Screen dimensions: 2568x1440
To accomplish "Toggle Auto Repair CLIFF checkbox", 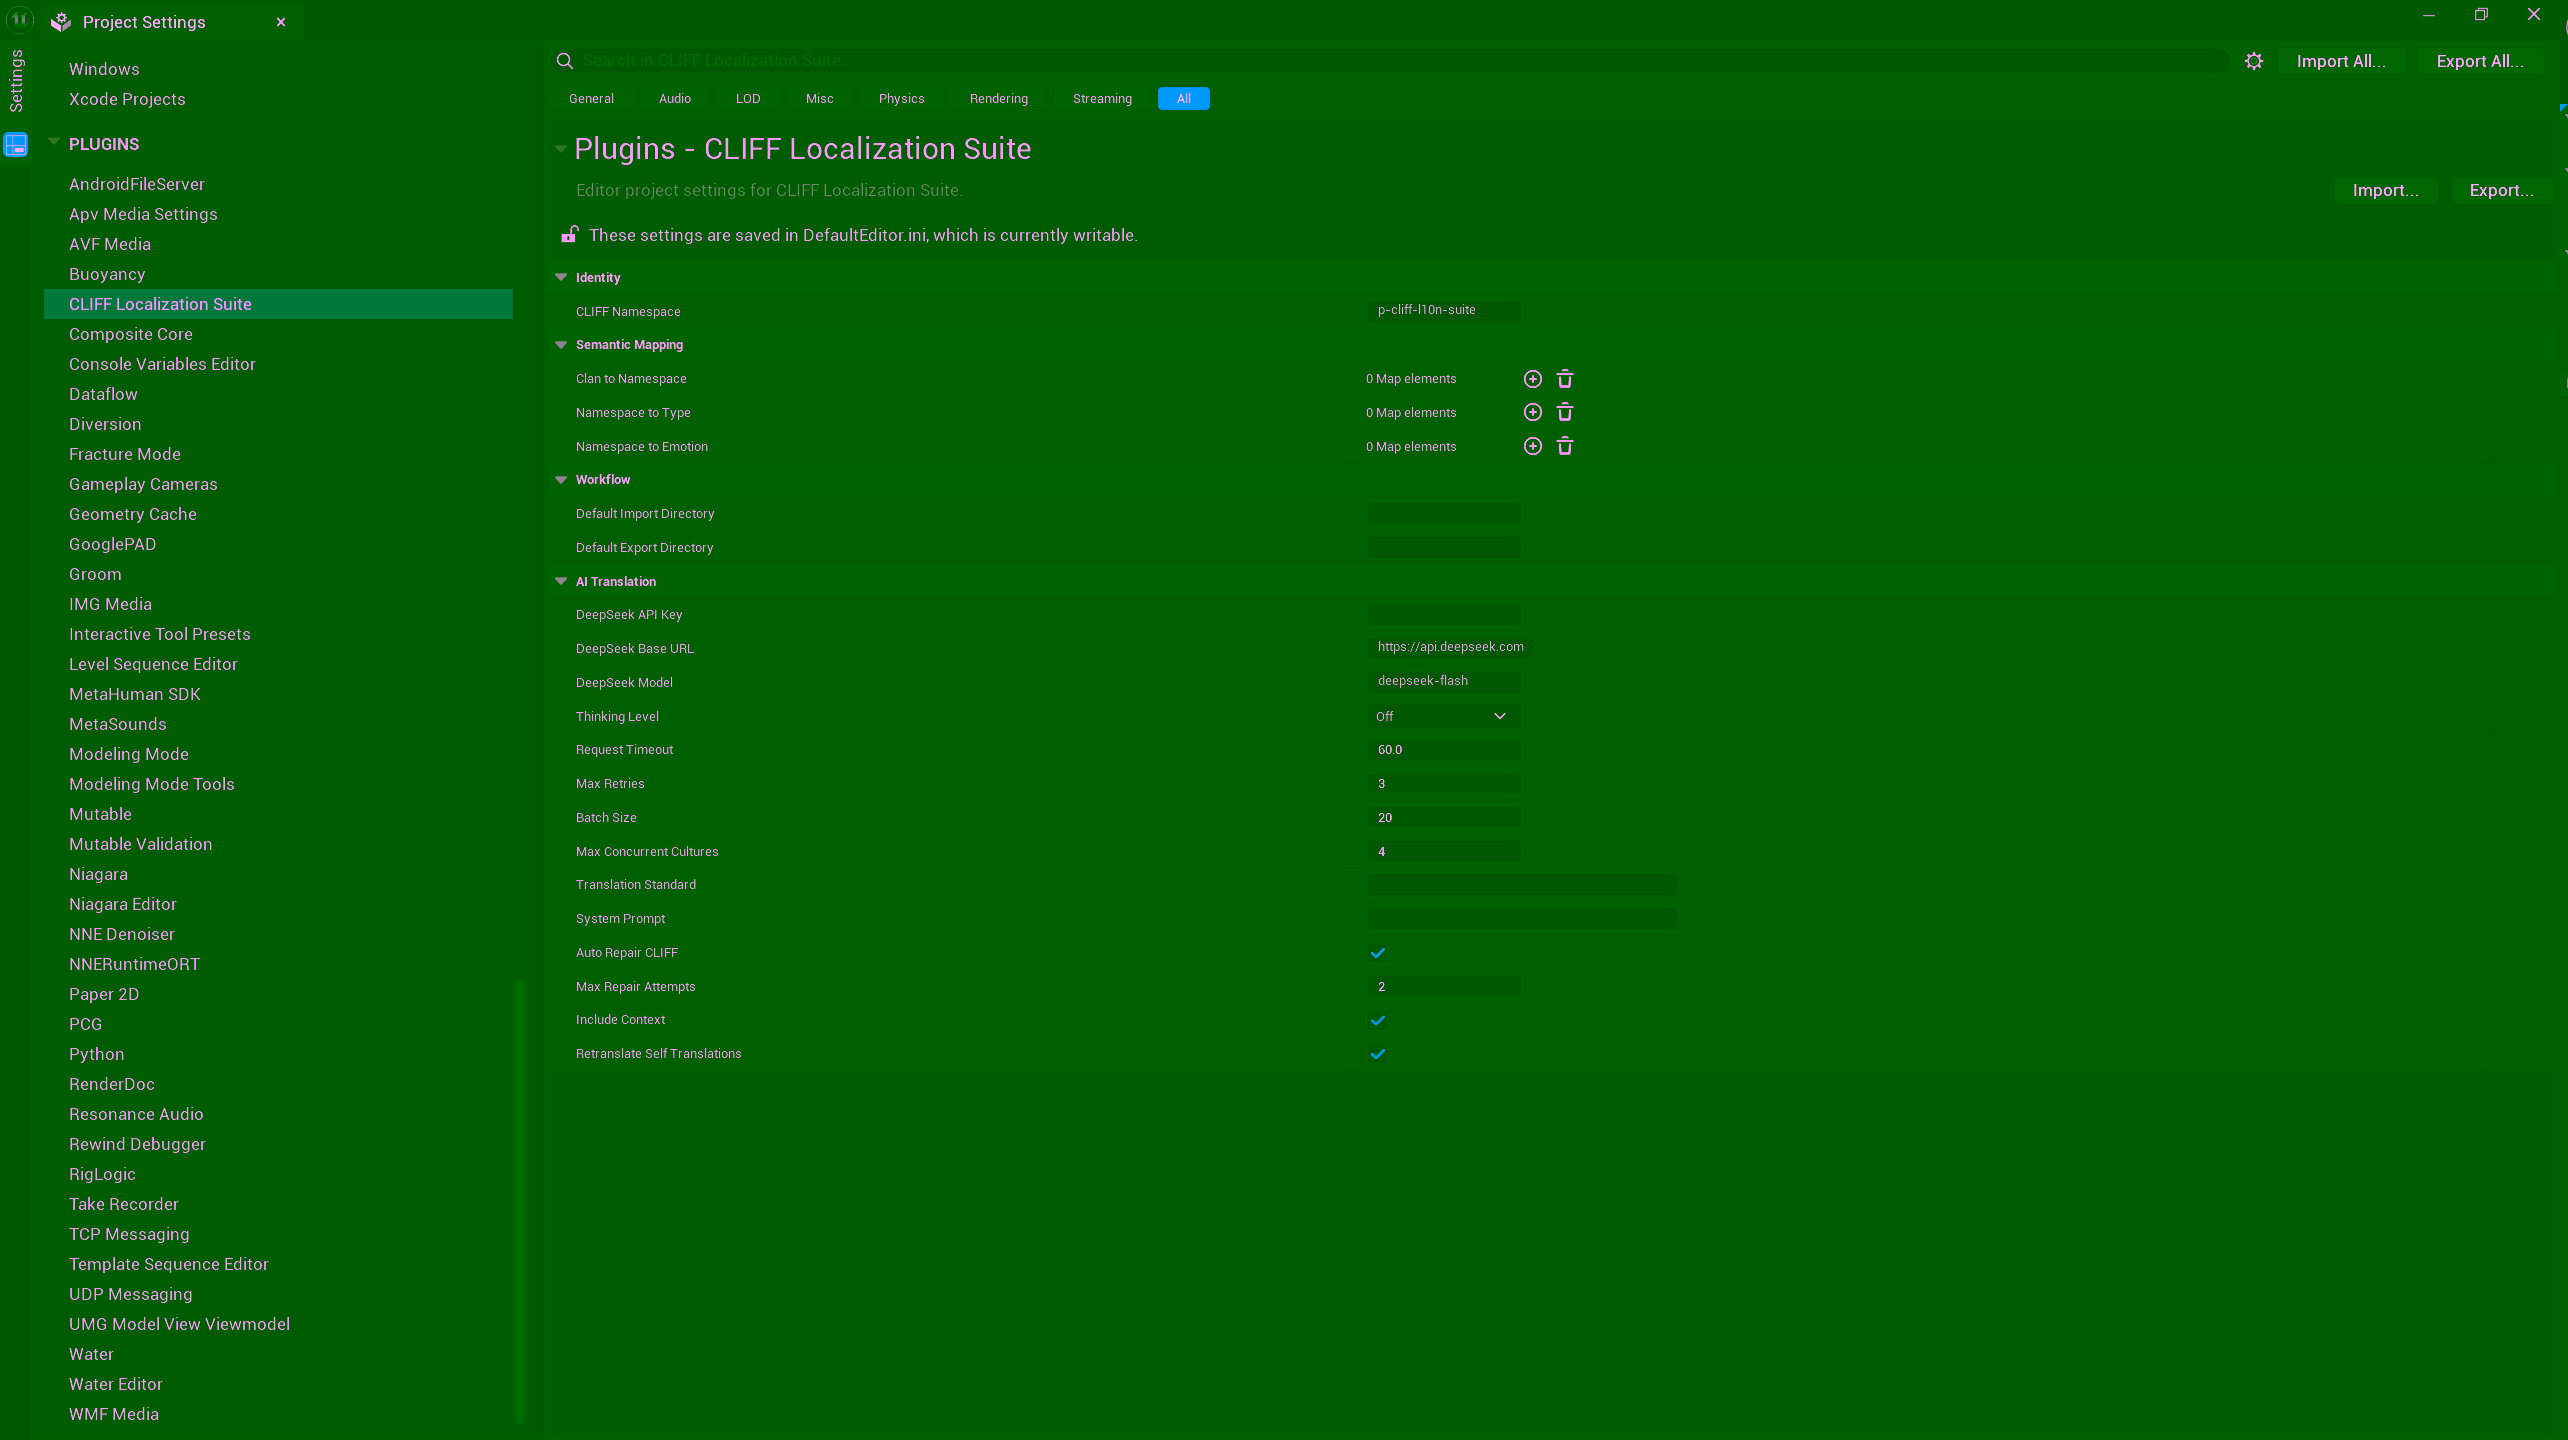I will [1378, 953].
